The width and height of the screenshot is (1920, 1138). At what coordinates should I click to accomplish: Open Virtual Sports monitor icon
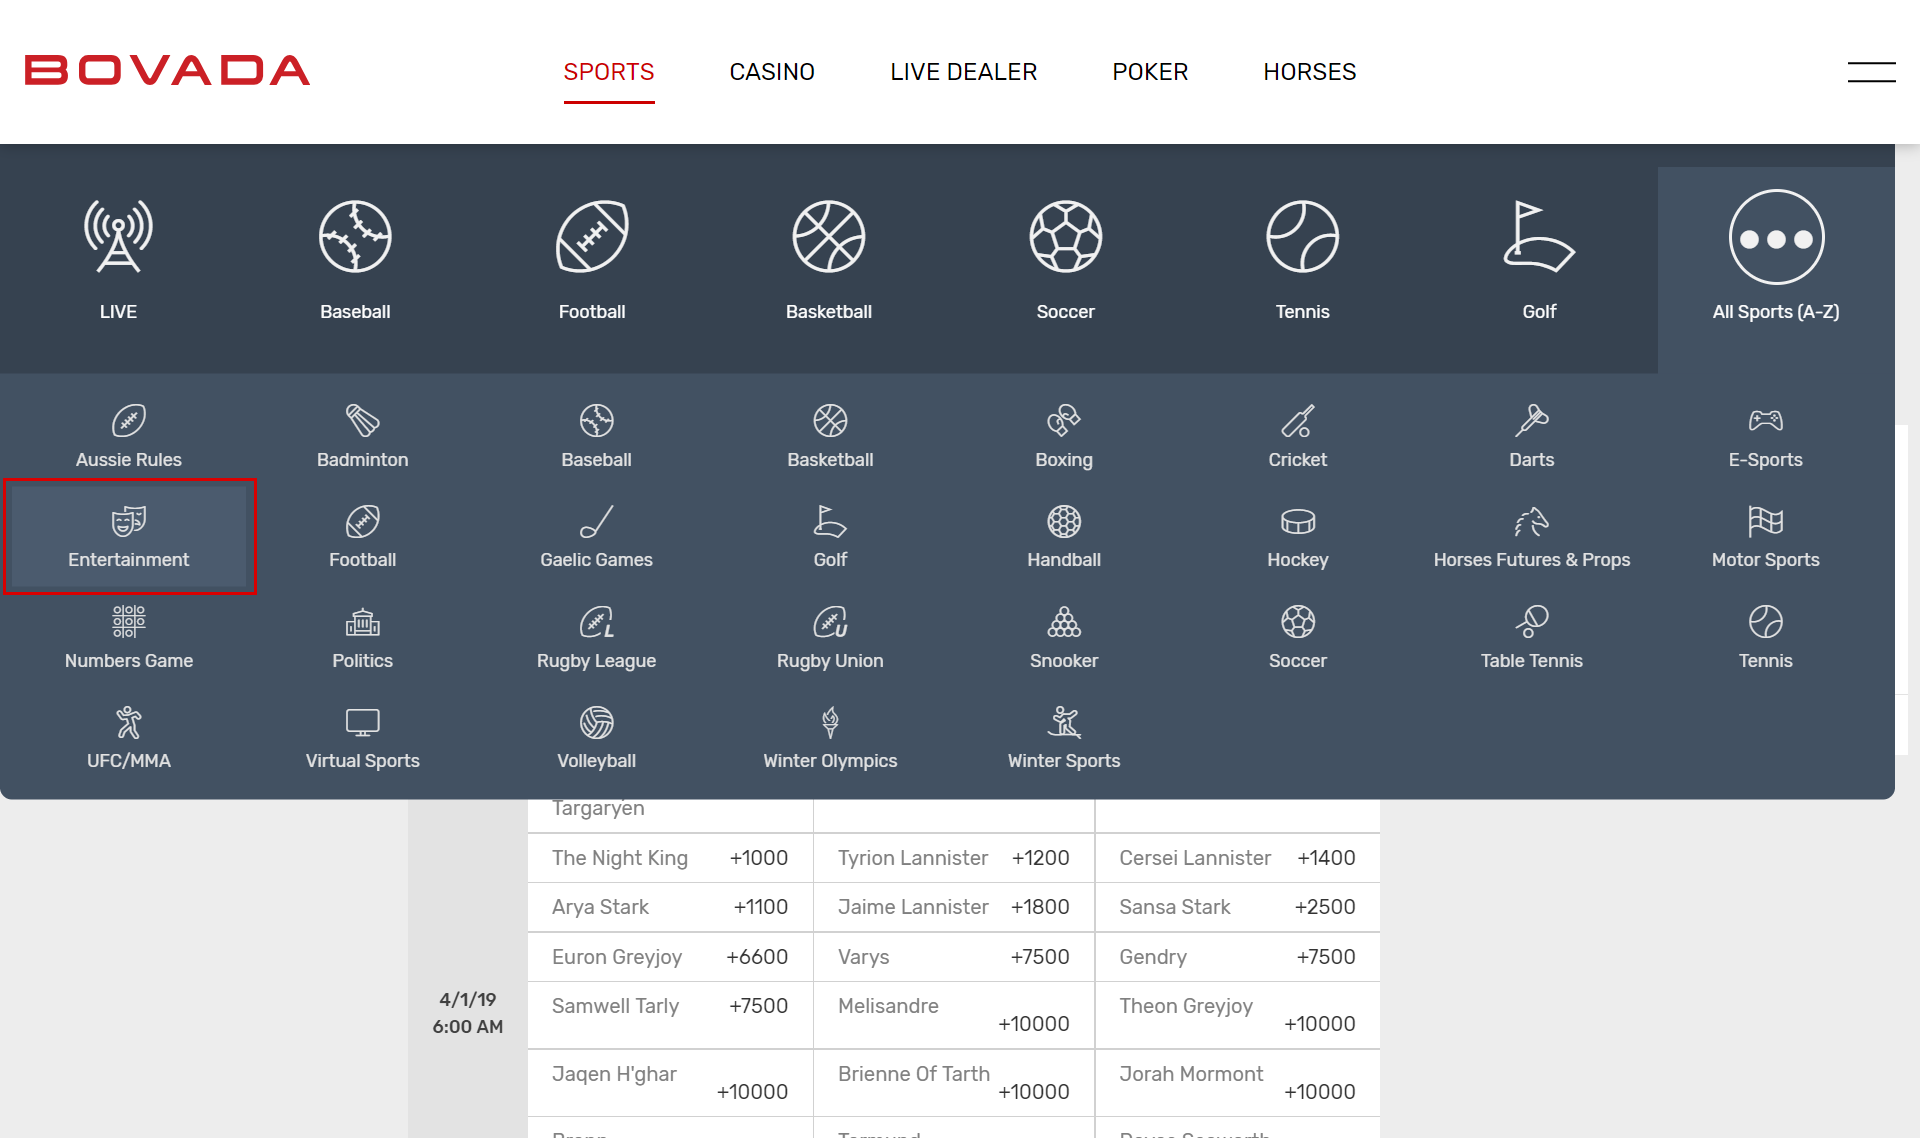coord(362,722)
